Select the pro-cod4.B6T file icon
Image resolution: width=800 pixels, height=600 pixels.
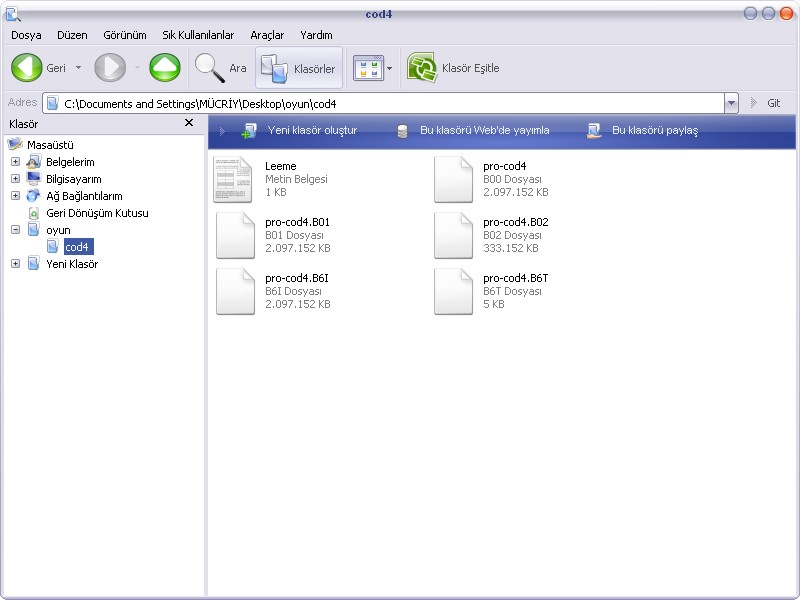(453, 291)
